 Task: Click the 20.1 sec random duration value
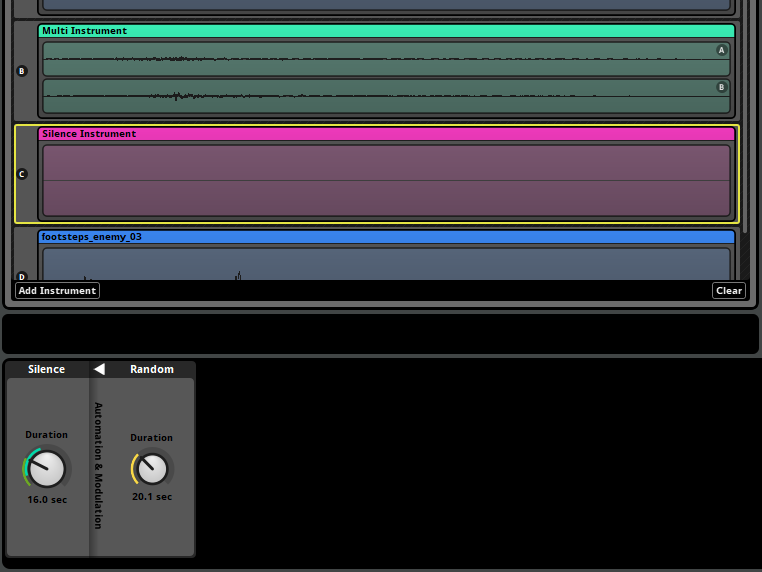(x=152, y=497)
